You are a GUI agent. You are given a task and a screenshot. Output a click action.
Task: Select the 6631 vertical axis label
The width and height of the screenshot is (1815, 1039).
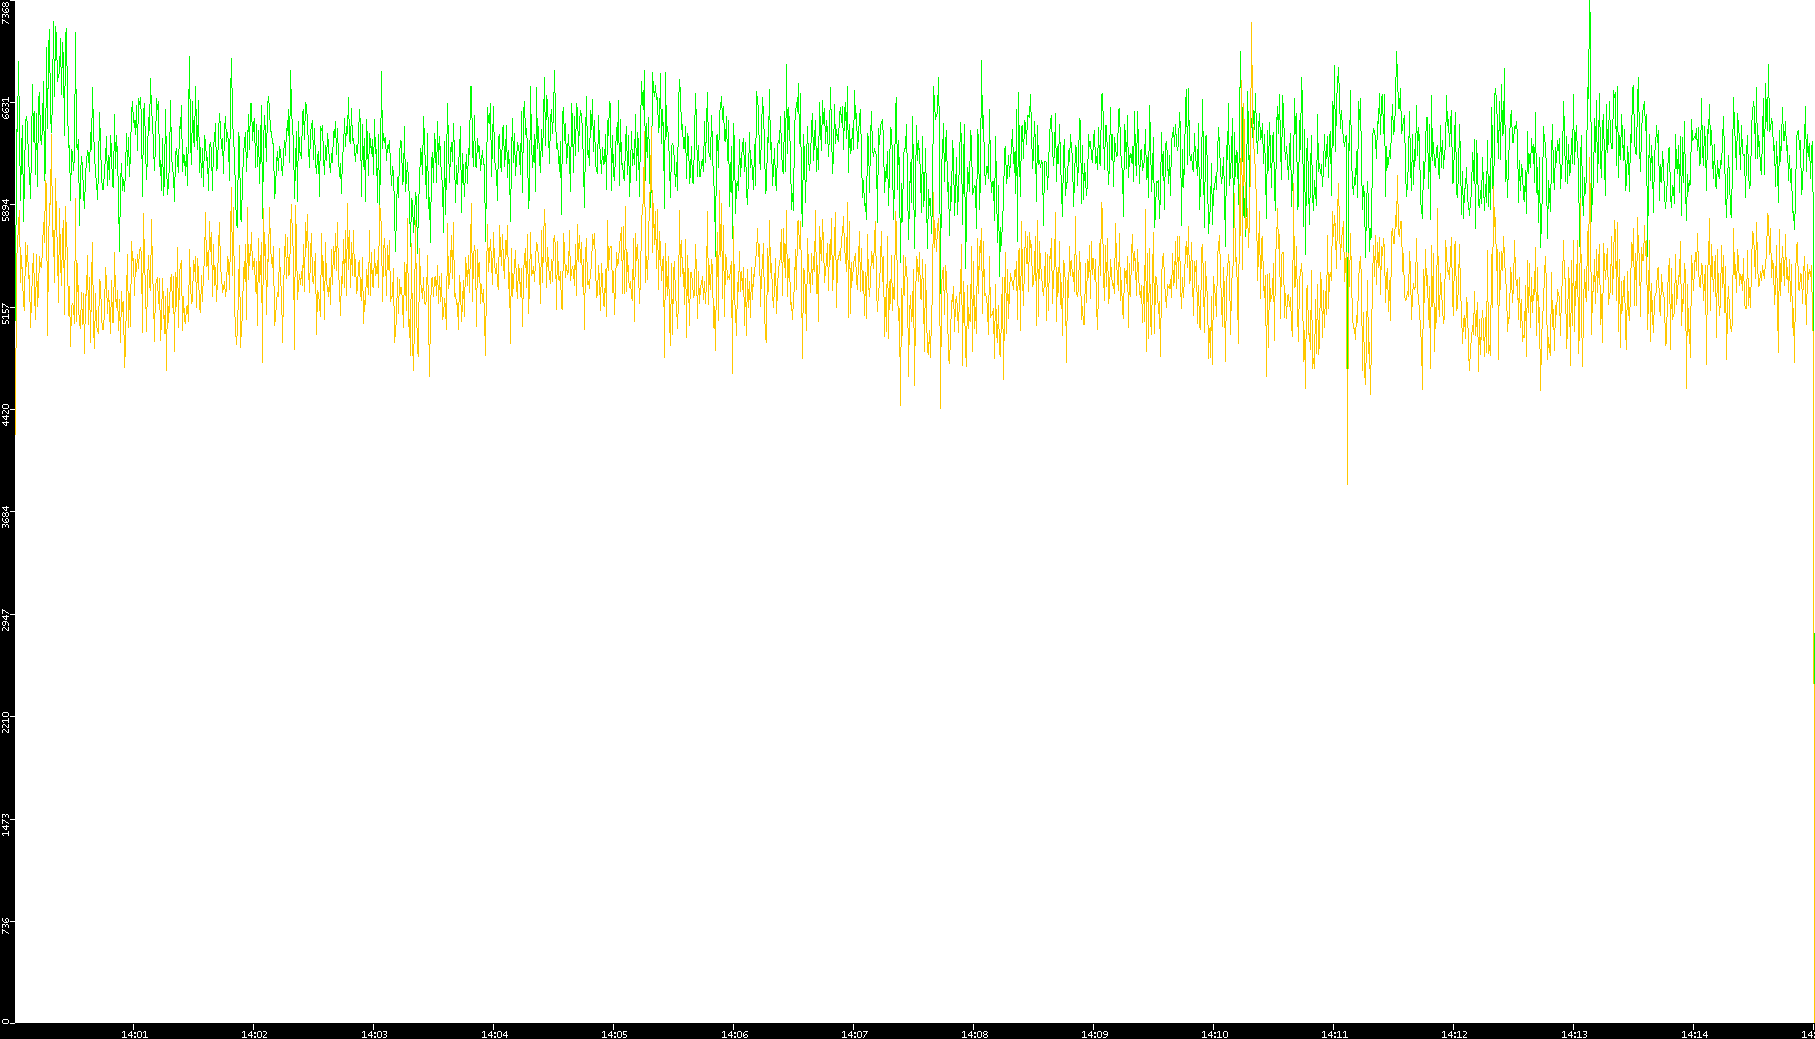(x=7, y=108)
